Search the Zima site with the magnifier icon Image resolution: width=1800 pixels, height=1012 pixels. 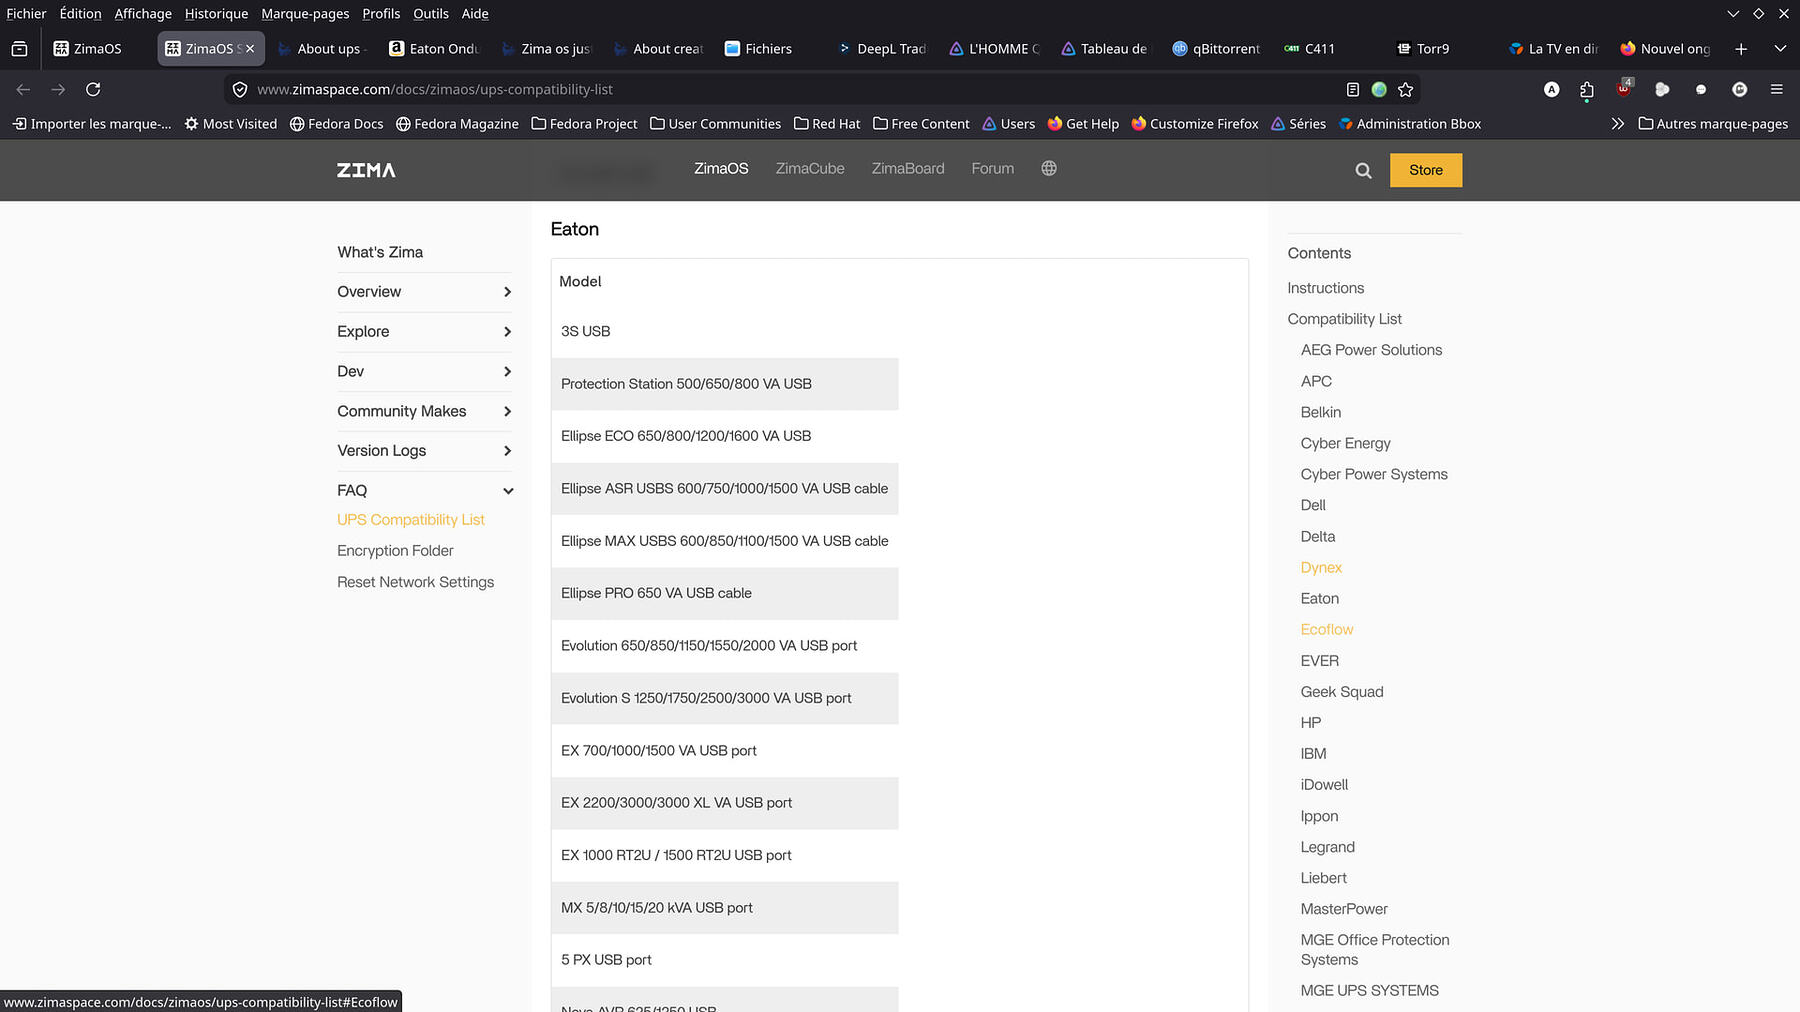tap(1363, 171)
